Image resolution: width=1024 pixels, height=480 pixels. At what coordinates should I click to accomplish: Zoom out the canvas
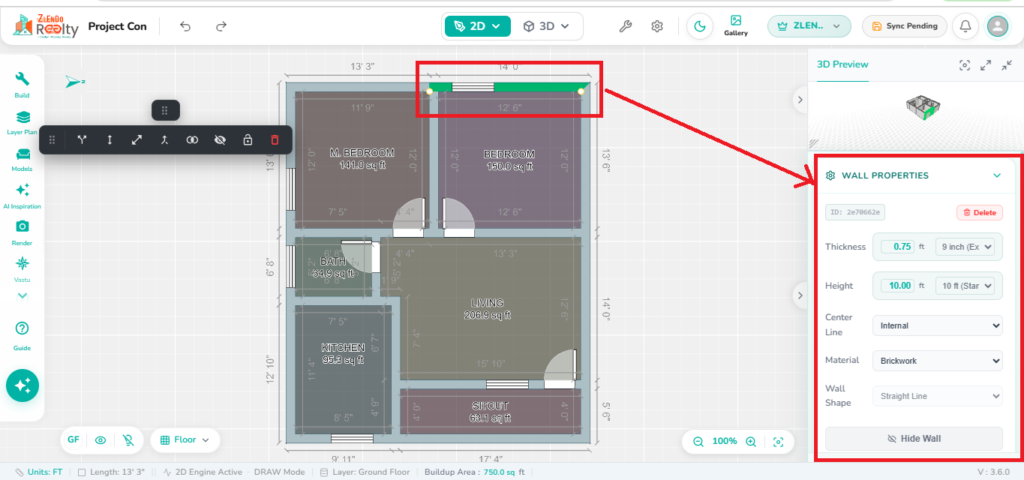tap(698, 441)
